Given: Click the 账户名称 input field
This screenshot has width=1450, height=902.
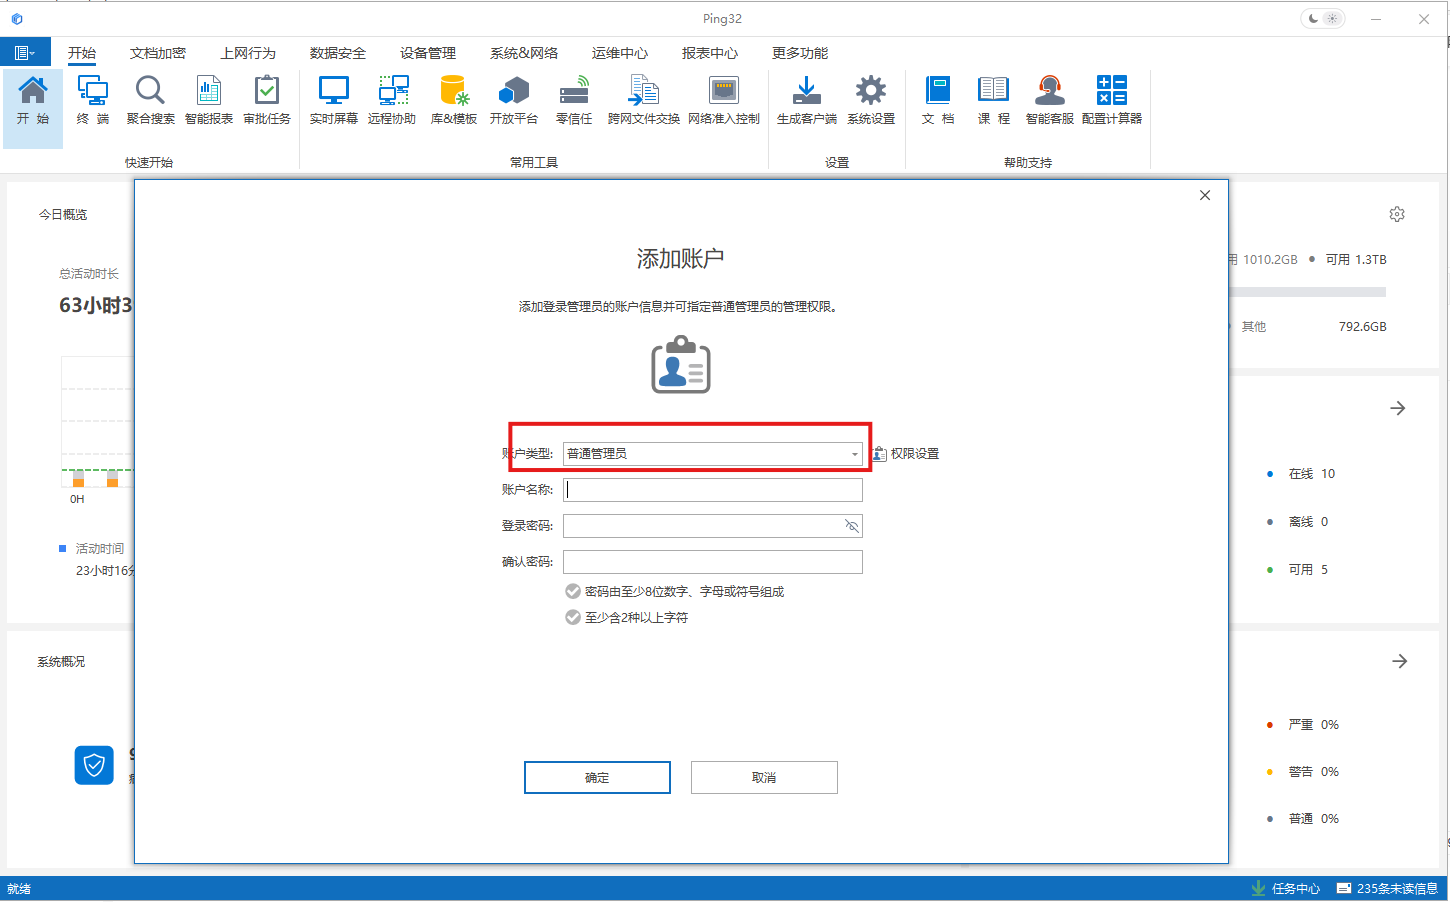Looking at the screenshot, I should click(x=712, y=490).
